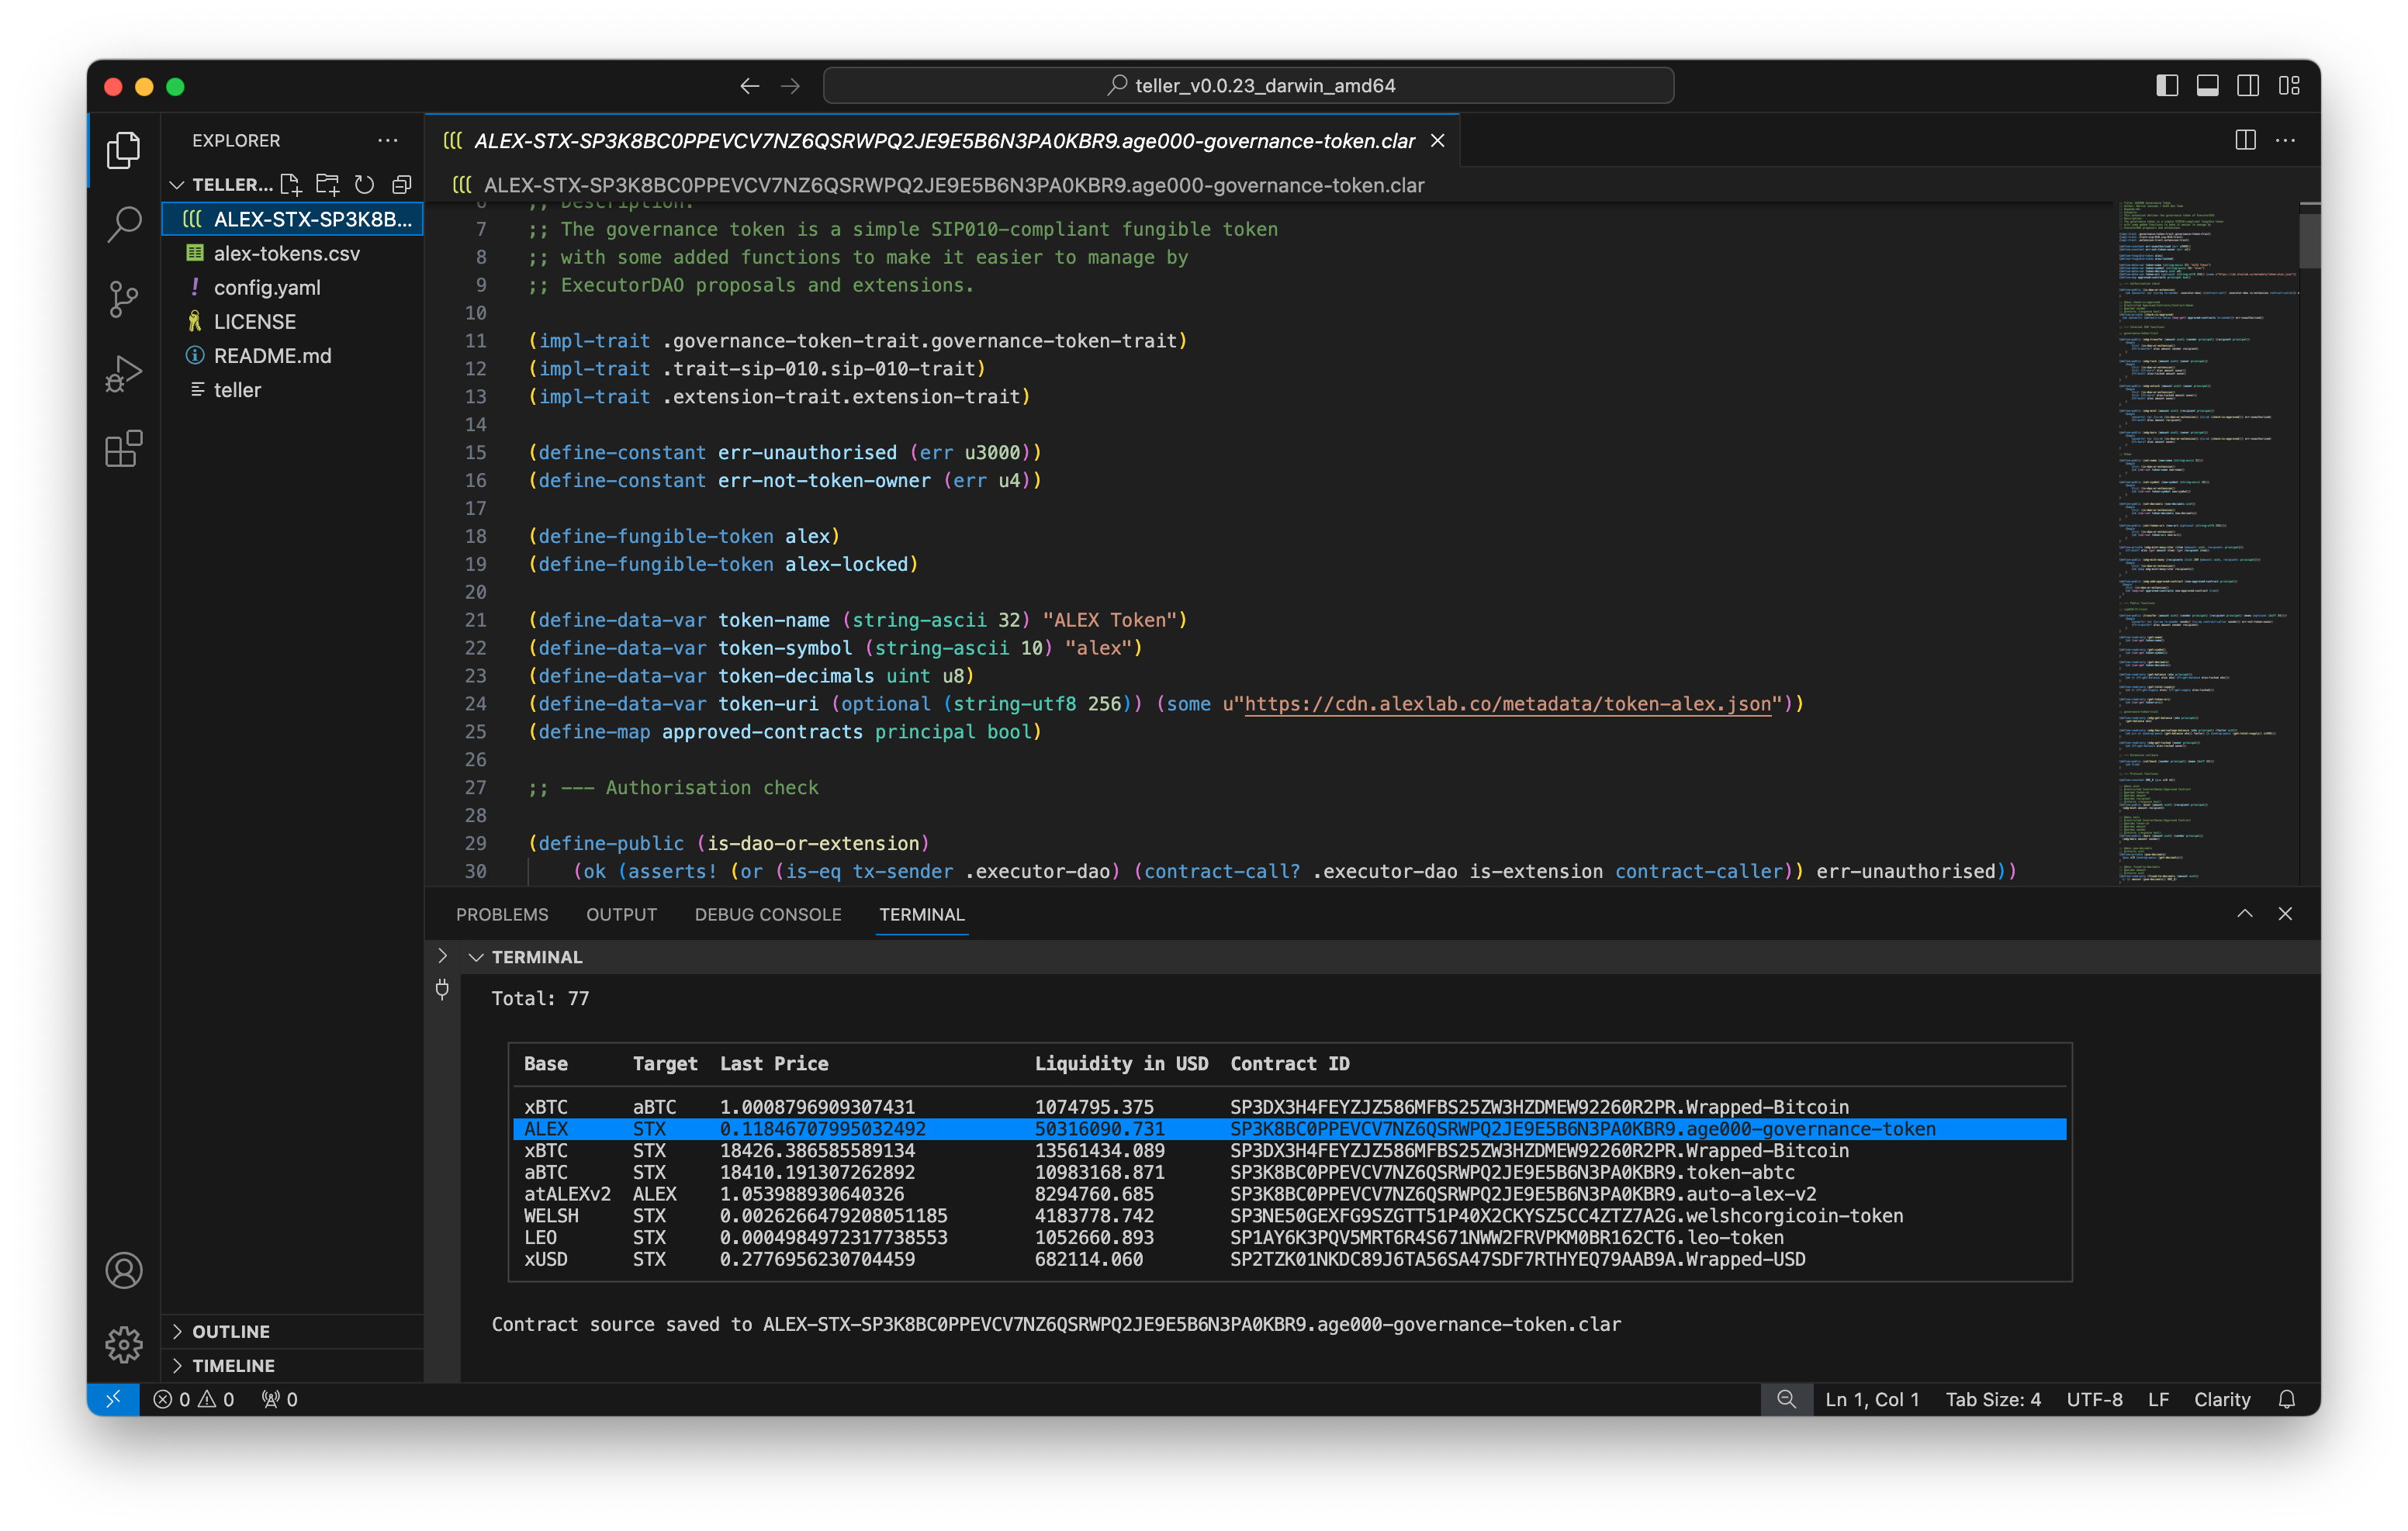The image size is (2408, 1531).
Task: Click the Clarity language mode button
Action: pos(2221,1399)
